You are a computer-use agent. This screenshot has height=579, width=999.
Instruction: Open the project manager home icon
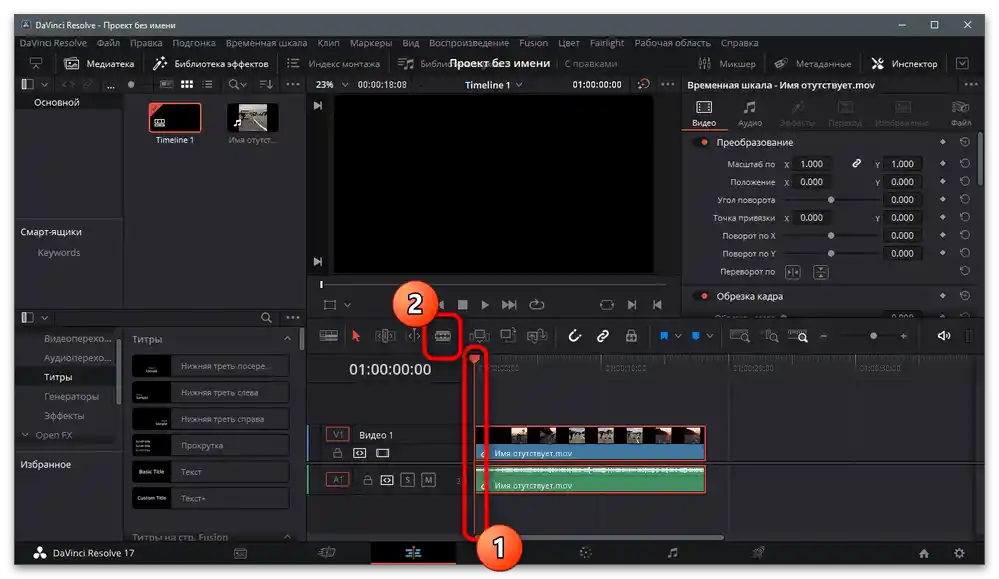tap(924, 554)
